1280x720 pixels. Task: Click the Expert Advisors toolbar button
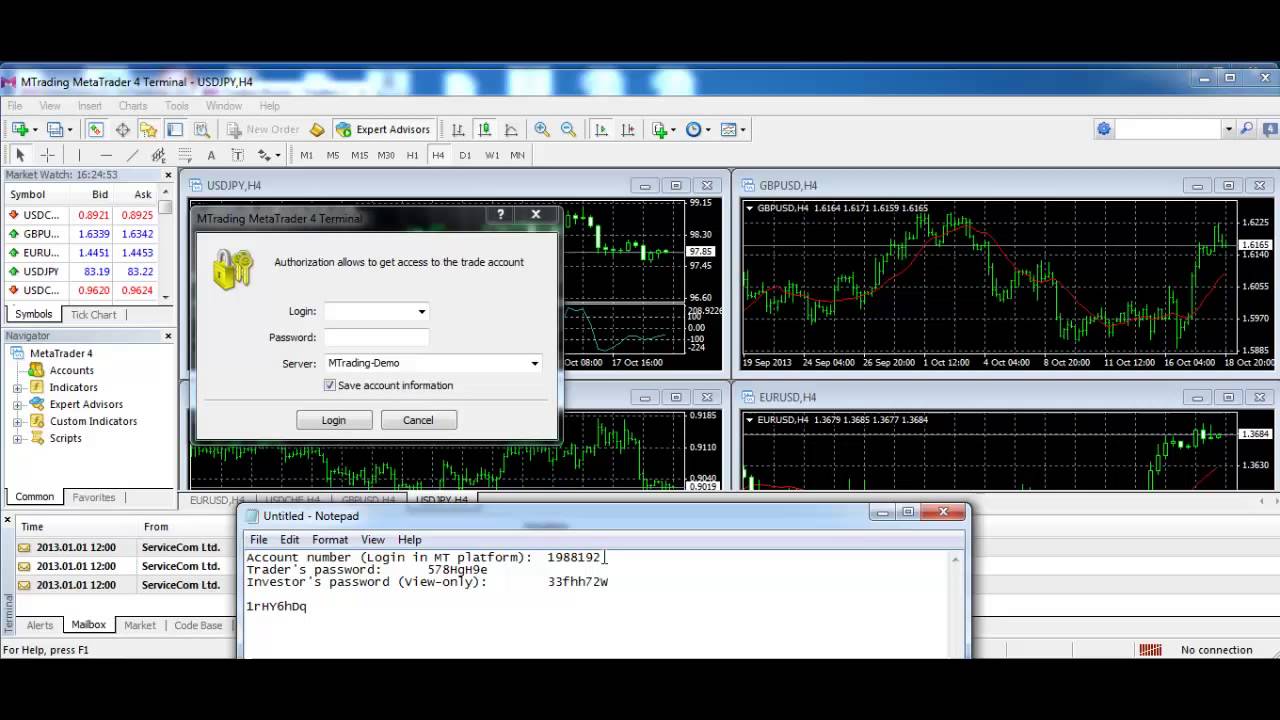tap(383, 129)
